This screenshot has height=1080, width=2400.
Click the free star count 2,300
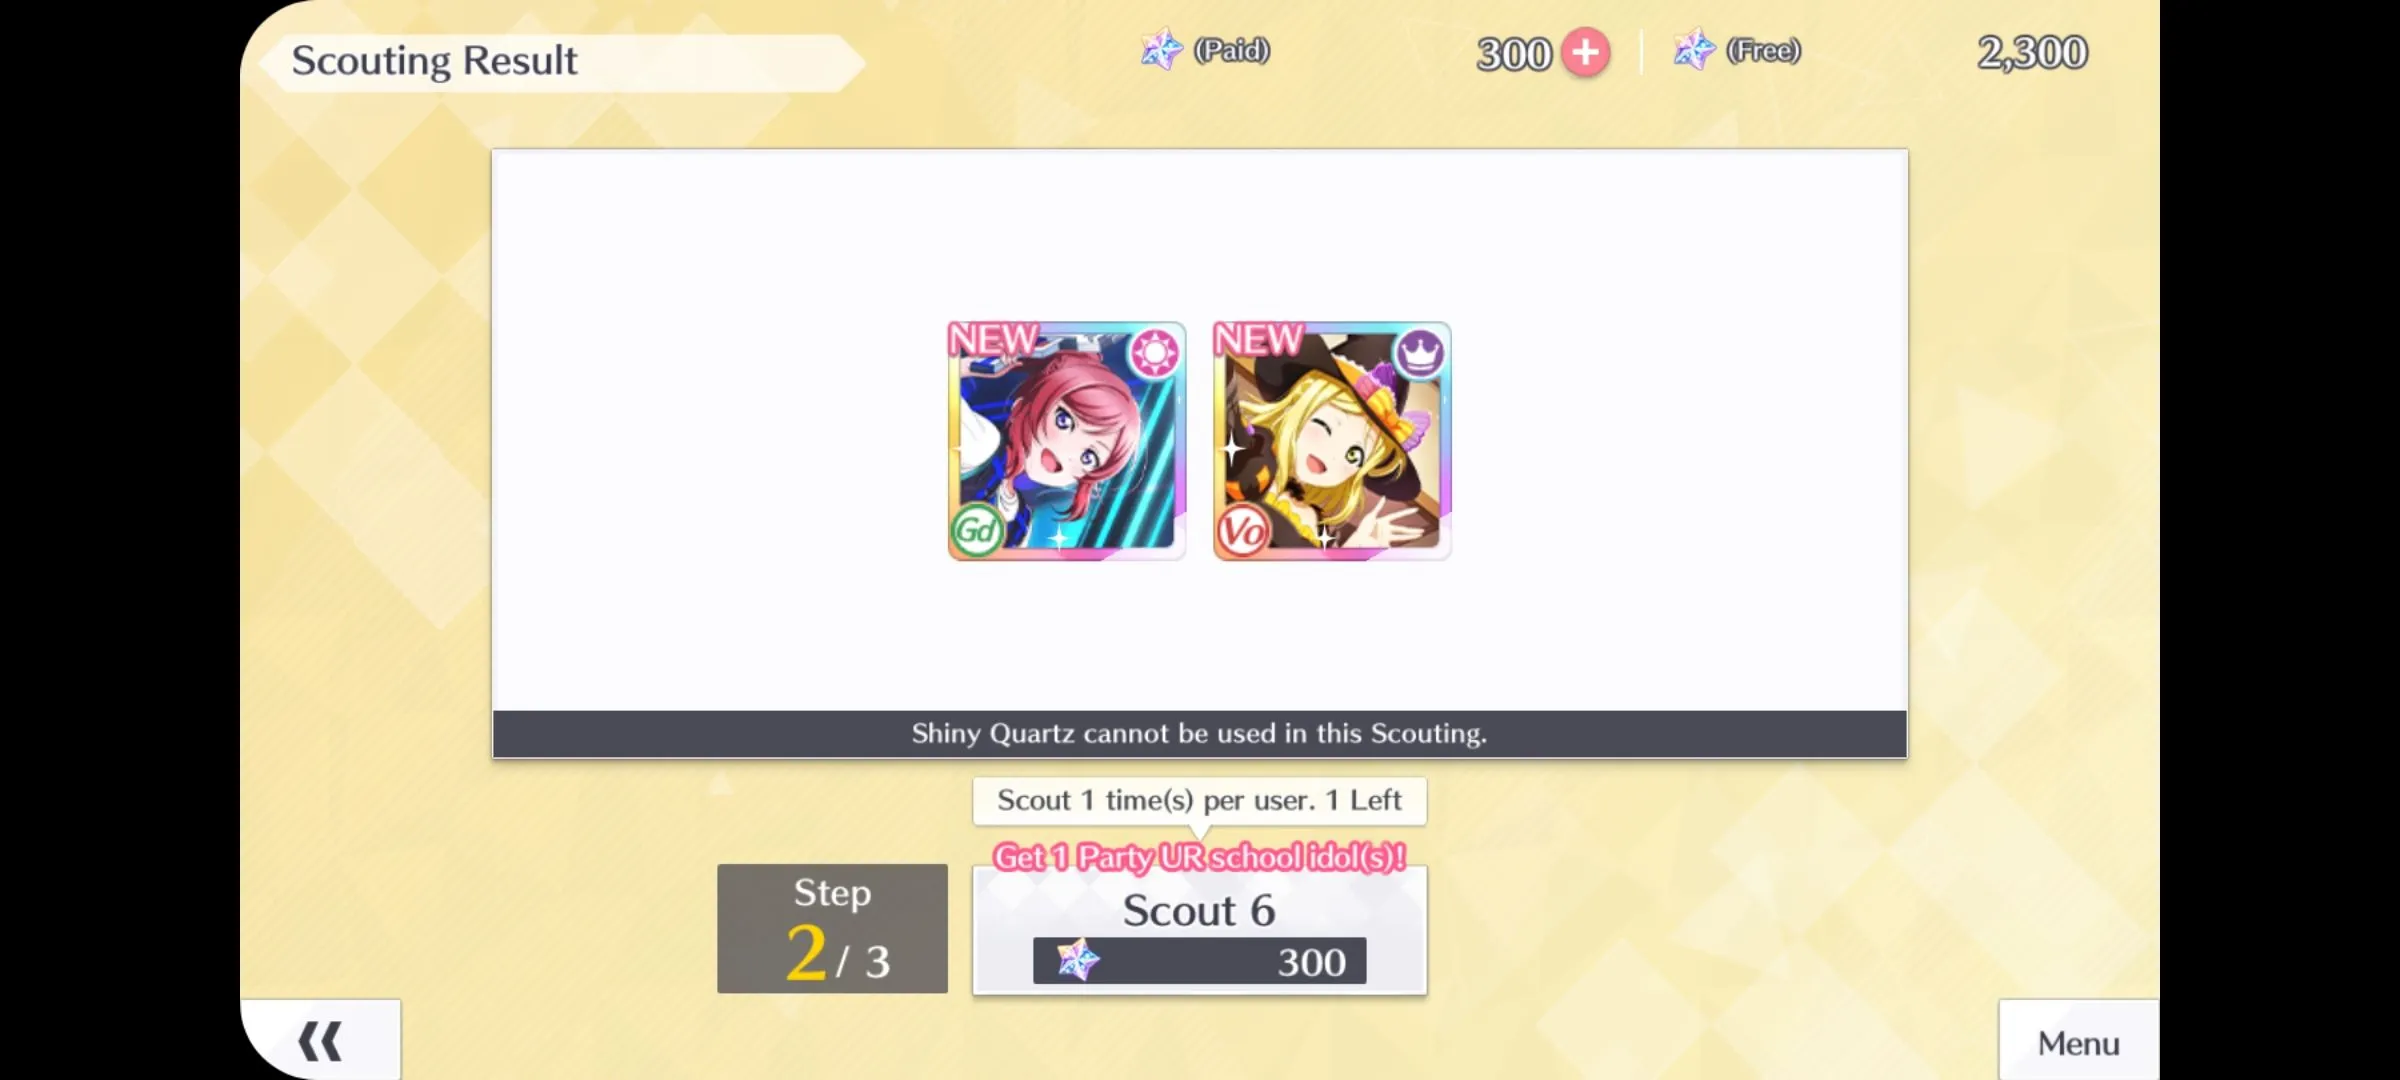[x=2032, y=52]
